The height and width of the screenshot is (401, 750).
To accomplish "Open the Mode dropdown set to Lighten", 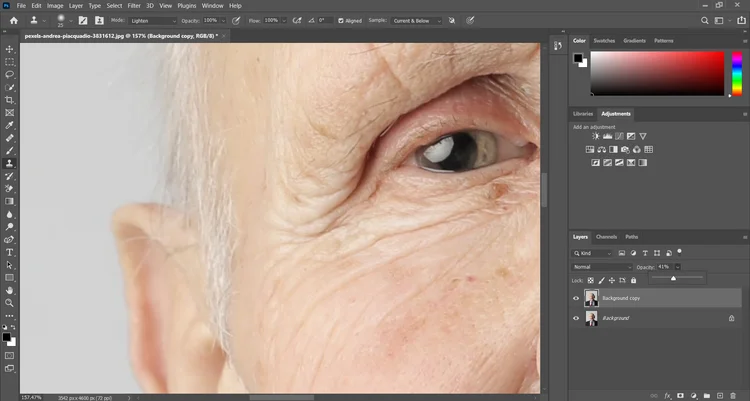I will tap(153, 20).
